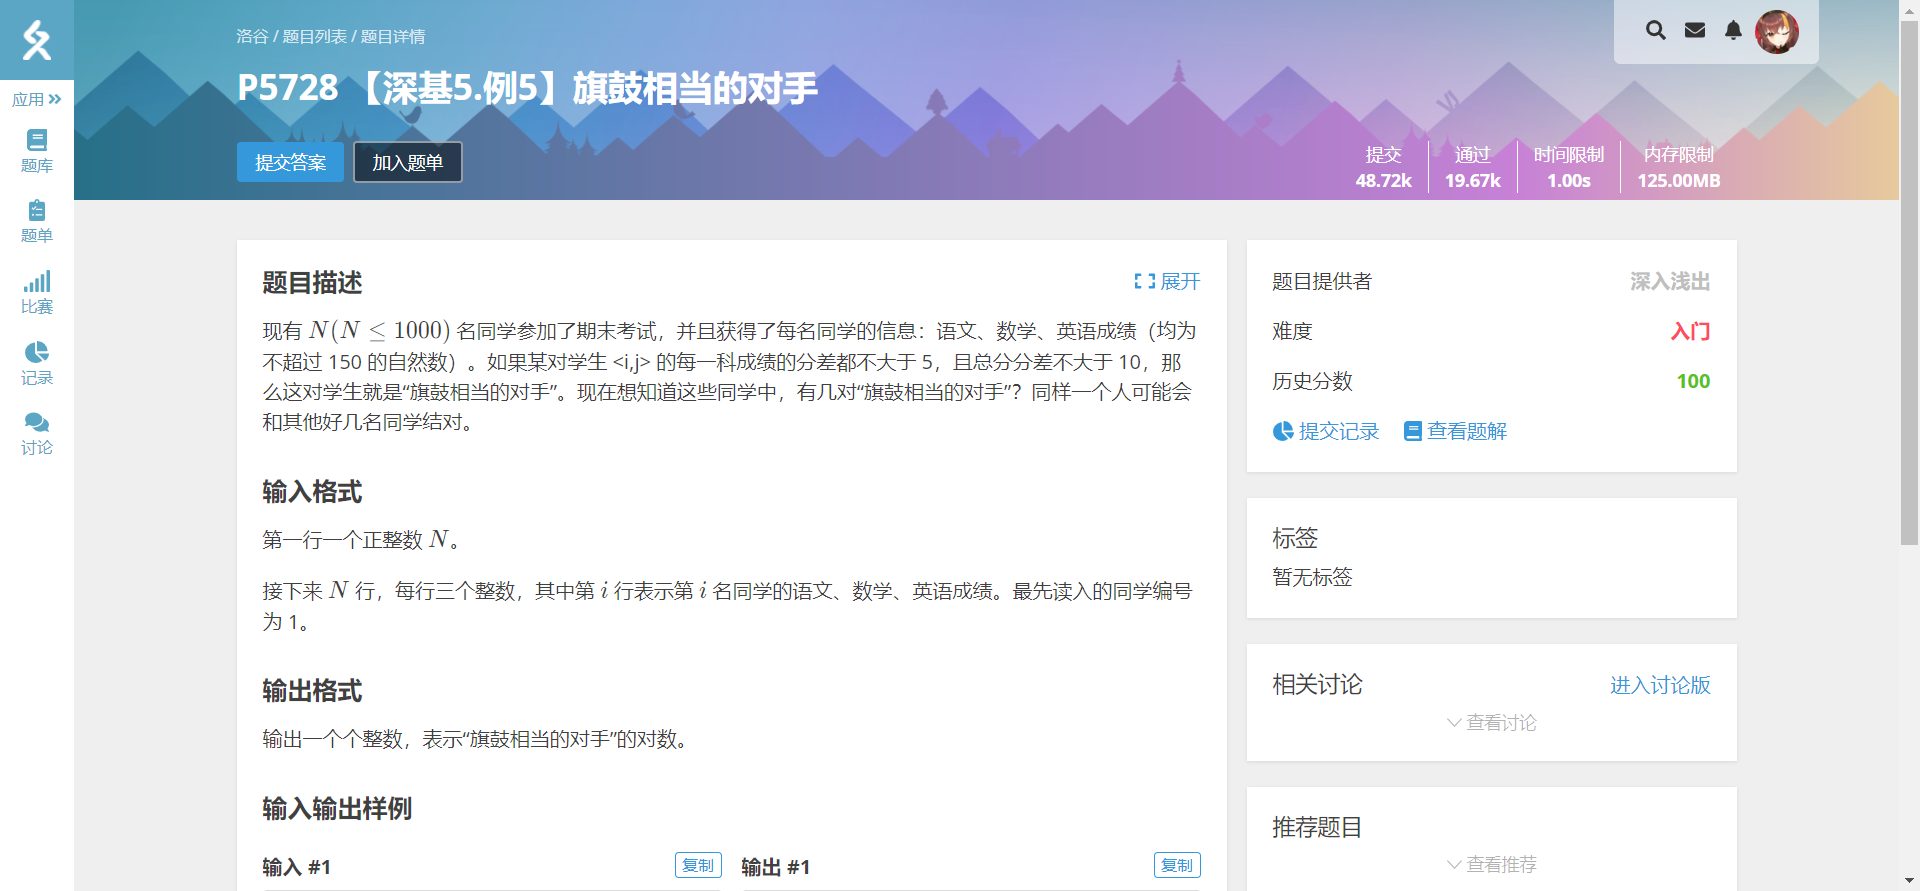Copy sample input #1 with 复制

pyautogui.click(x=698, y=865)
